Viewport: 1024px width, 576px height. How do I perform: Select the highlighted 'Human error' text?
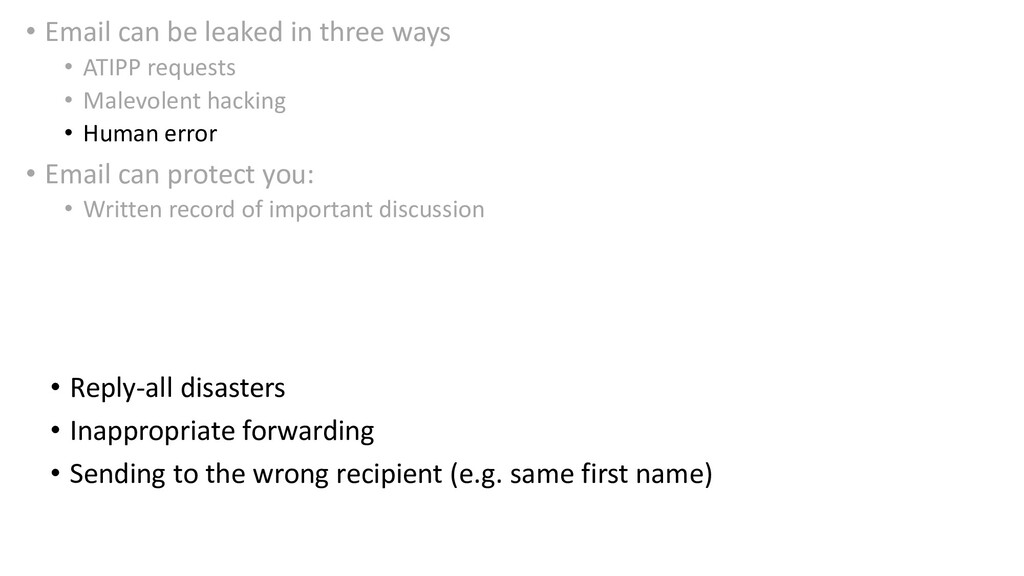coord(150,133)
